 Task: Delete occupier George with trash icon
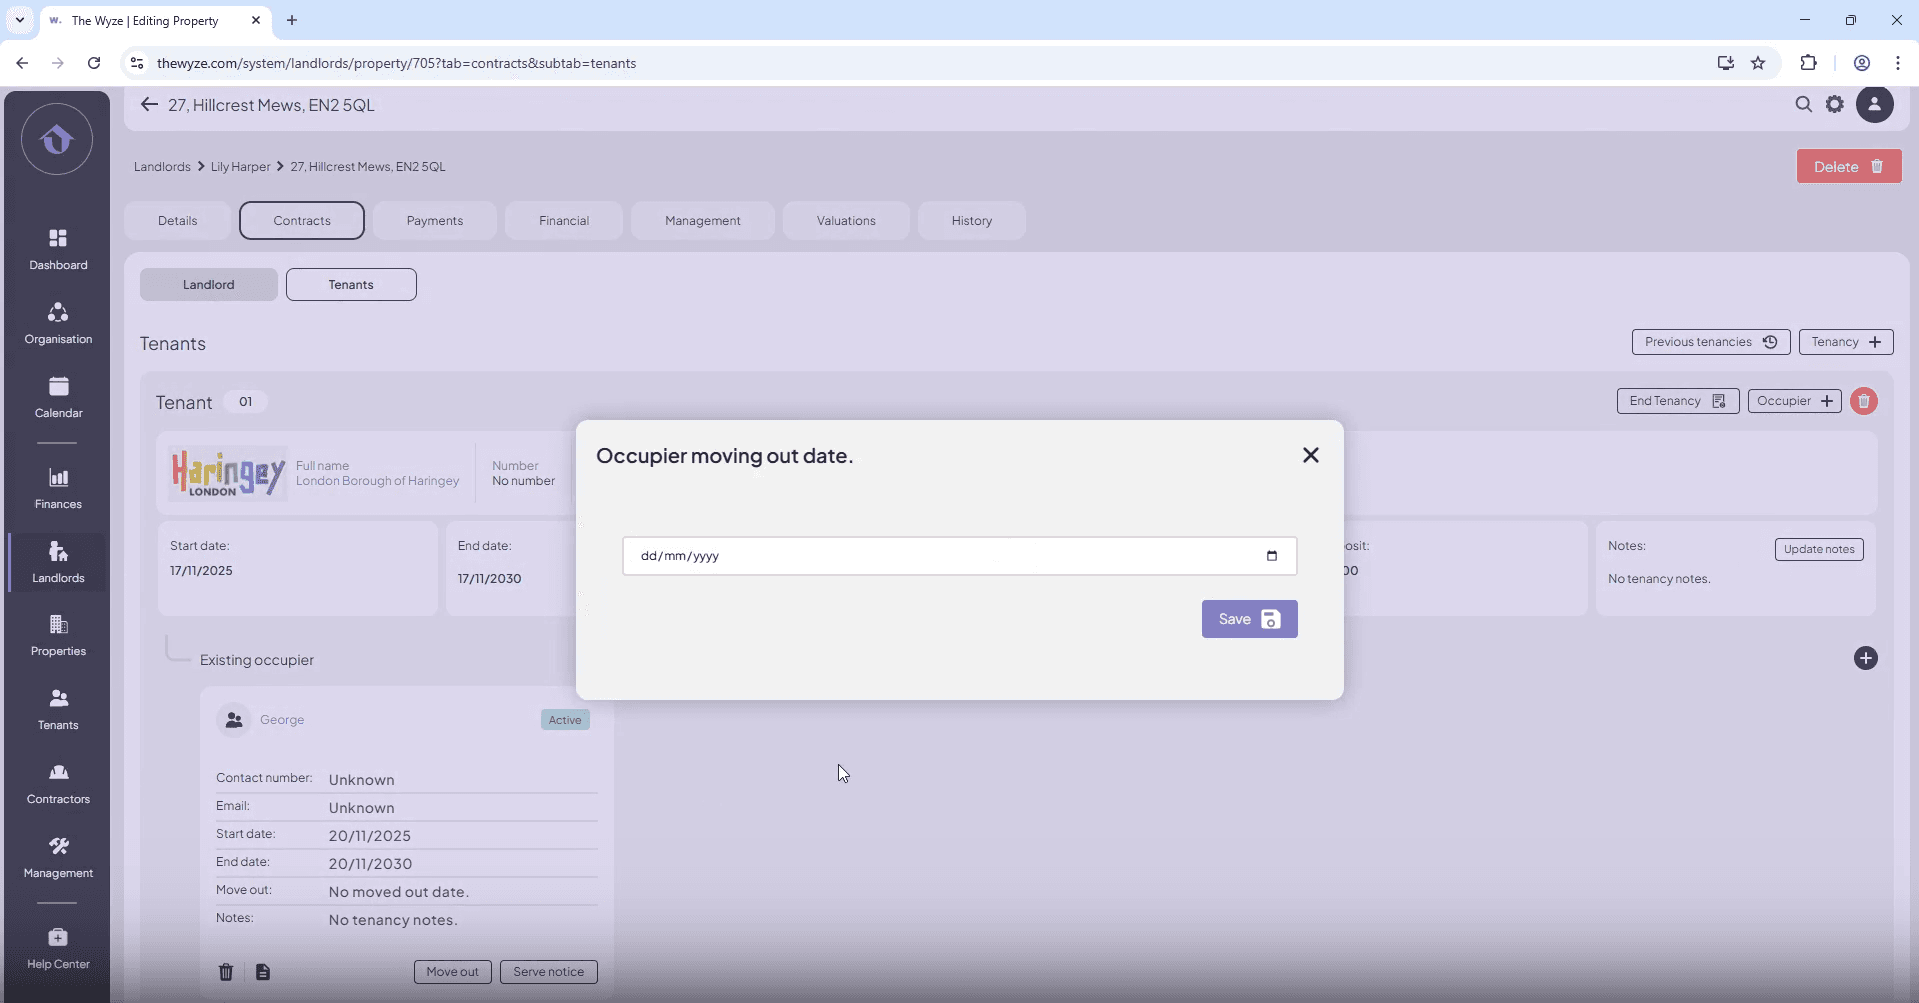point(226,972)
